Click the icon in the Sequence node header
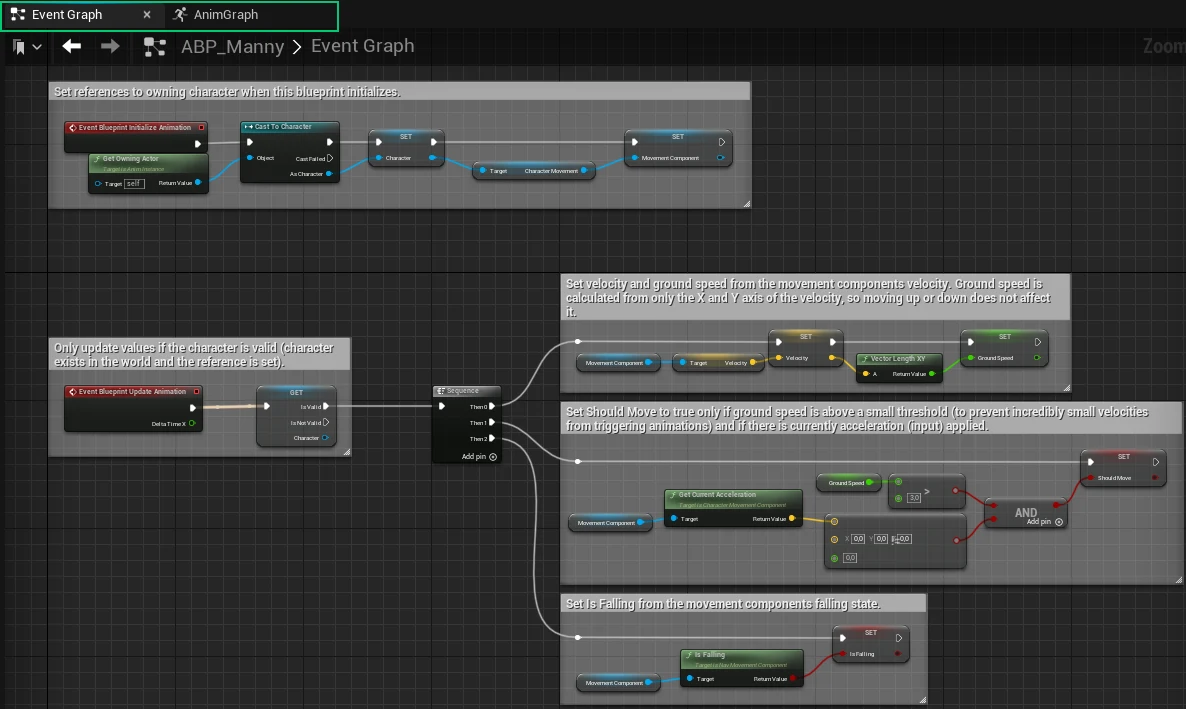The width and height of the screenshot is (1186, 709). click(440, 391)
